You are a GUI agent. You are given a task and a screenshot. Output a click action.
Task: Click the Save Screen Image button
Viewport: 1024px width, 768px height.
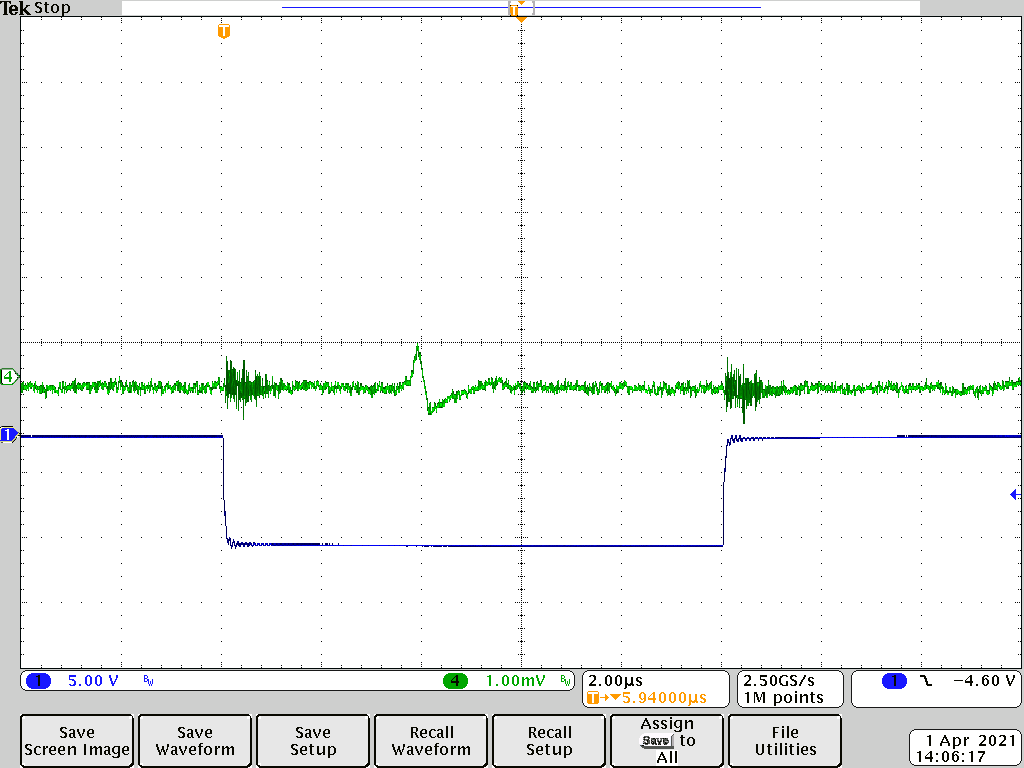(x=77, y=741)
